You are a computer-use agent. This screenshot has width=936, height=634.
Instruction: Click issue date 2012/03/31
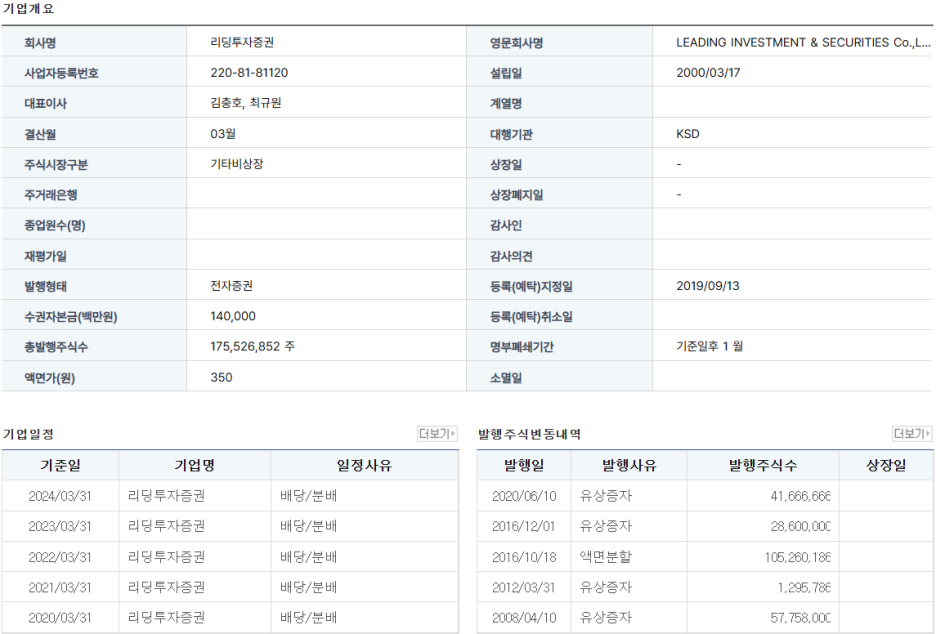tap(524, 587)
